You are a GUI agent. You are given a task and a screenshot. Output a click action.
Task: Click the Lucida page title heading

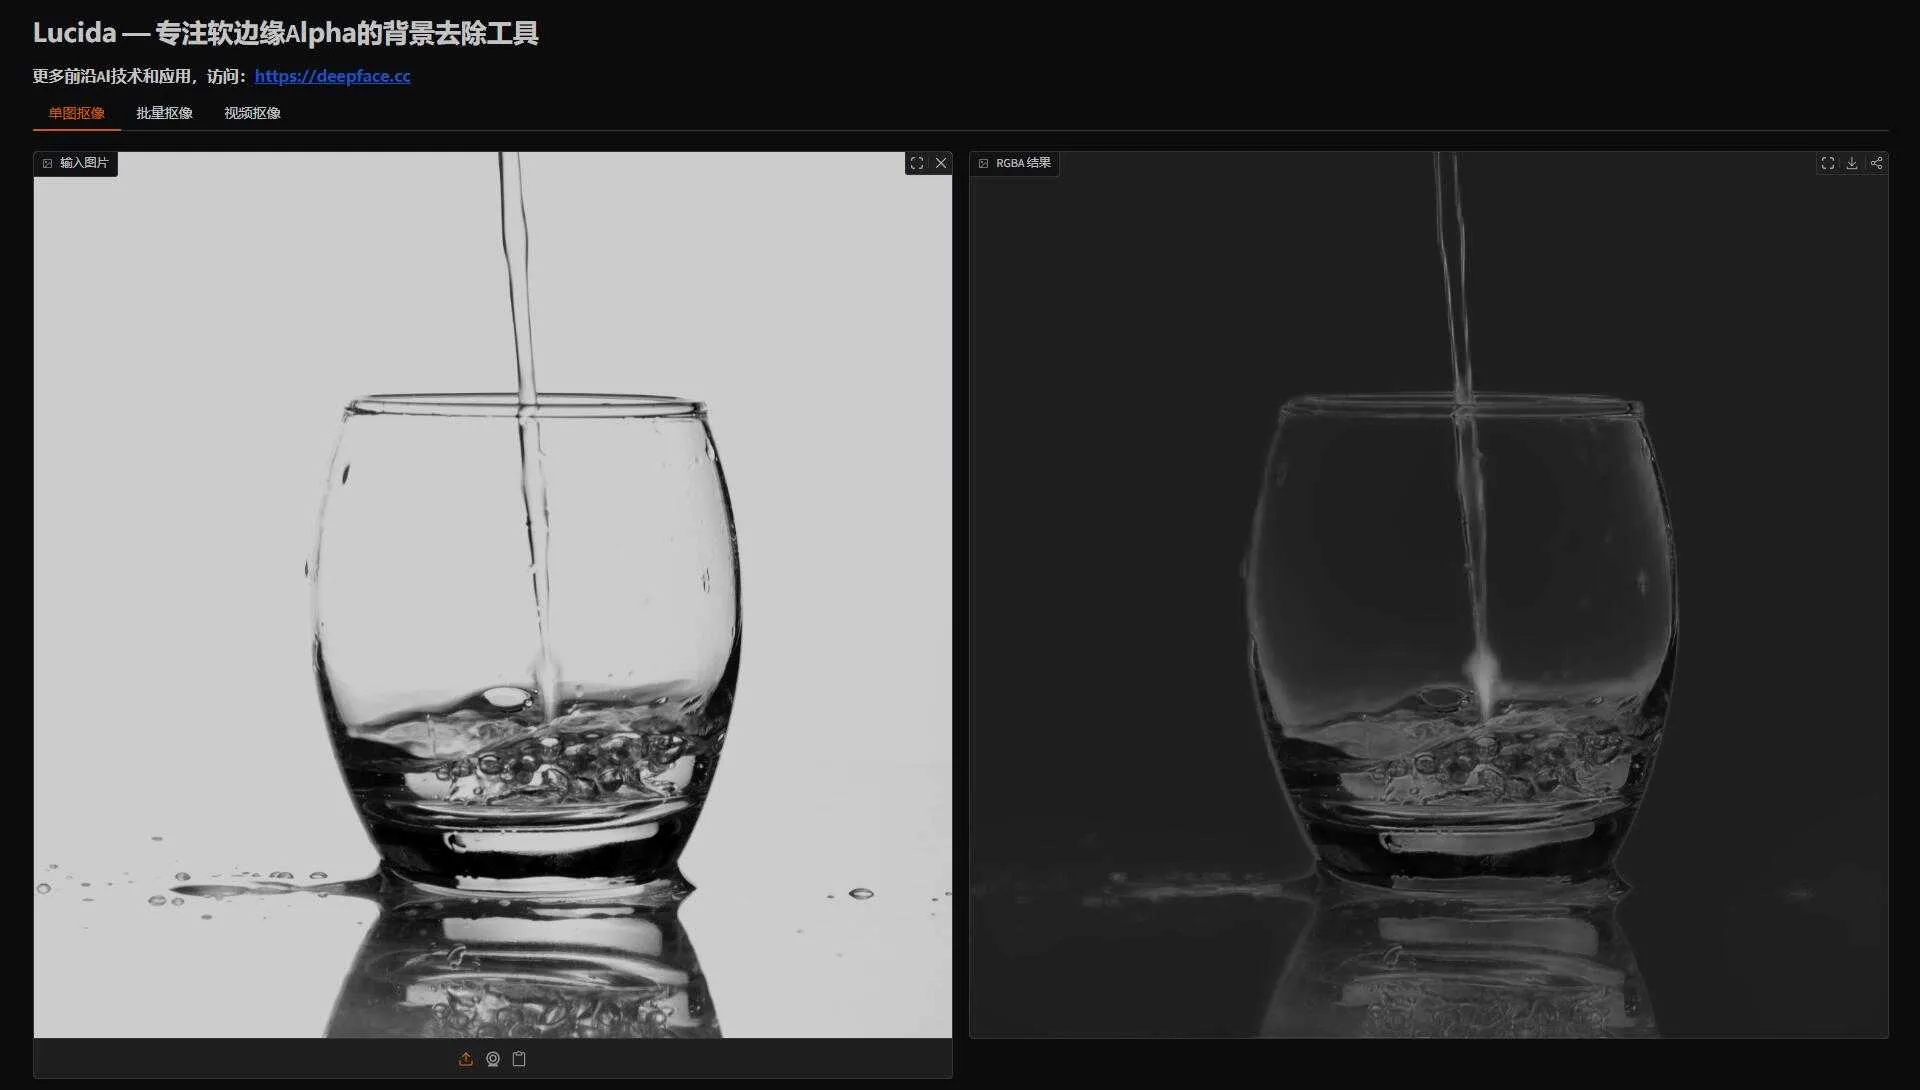286,33
